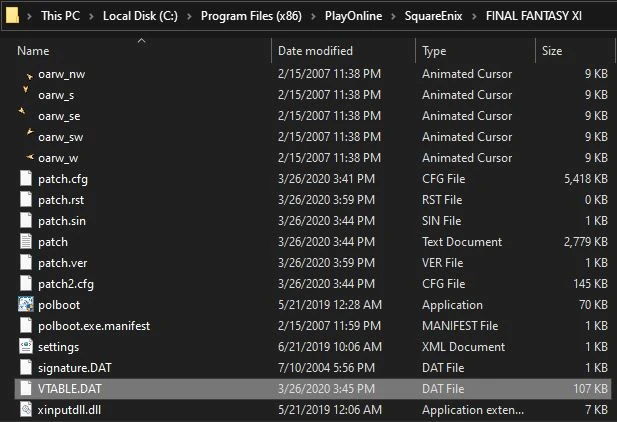Click the xinputdll.dll file icon
The width and height of the screenshot is (617, 422).
pyautogui.click(x=26, y=409)
